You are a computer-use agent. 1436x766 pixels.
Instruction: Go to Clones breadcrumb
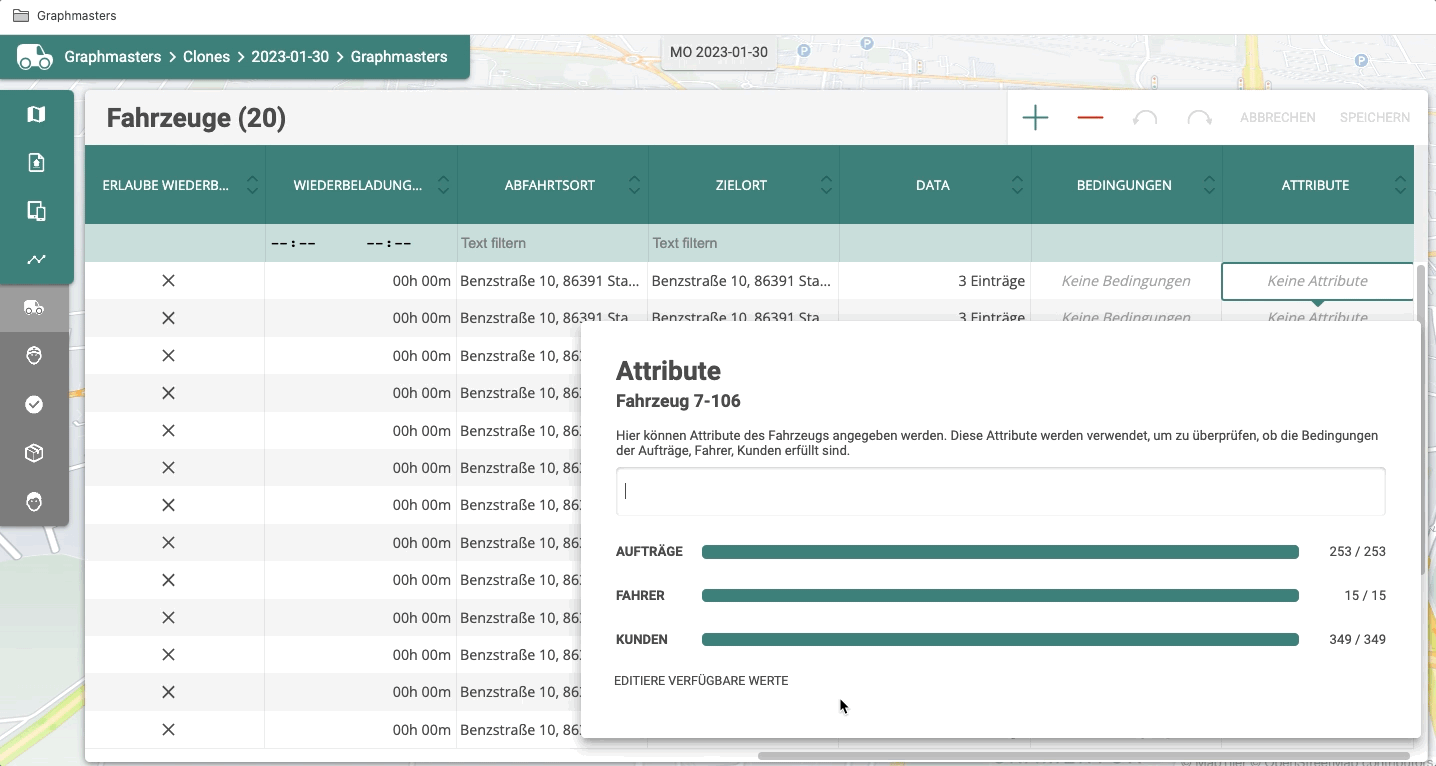[206, 57]
